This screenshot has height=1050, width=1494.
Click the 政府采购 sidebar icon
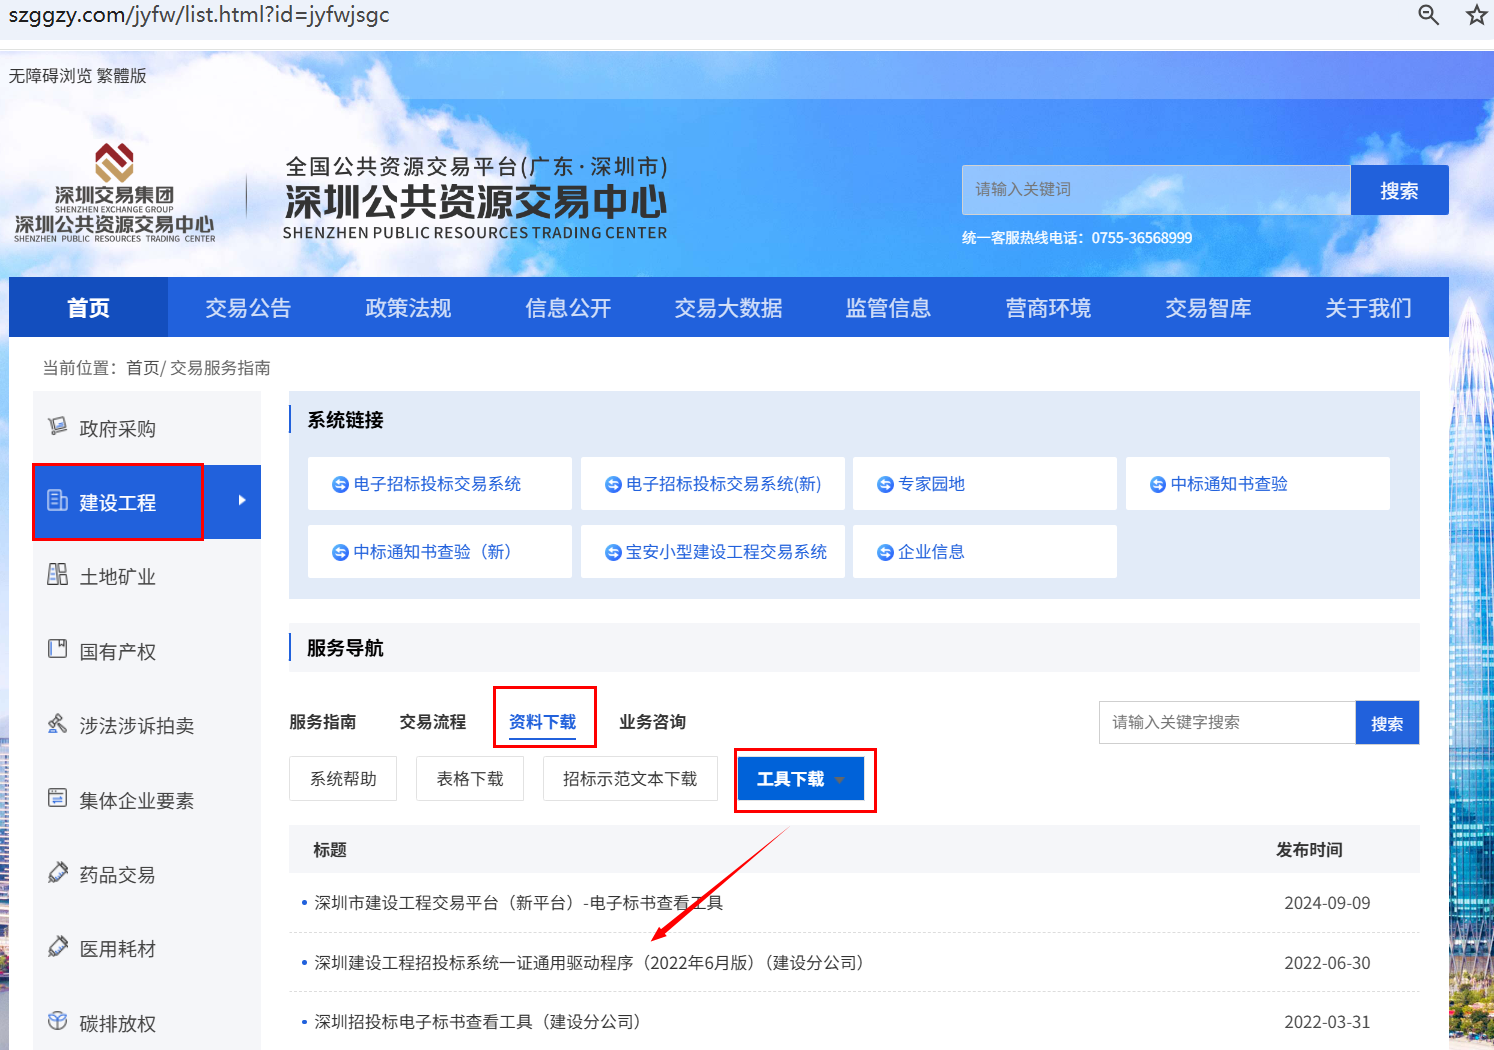pyautogui.click(x=58, y=427)
